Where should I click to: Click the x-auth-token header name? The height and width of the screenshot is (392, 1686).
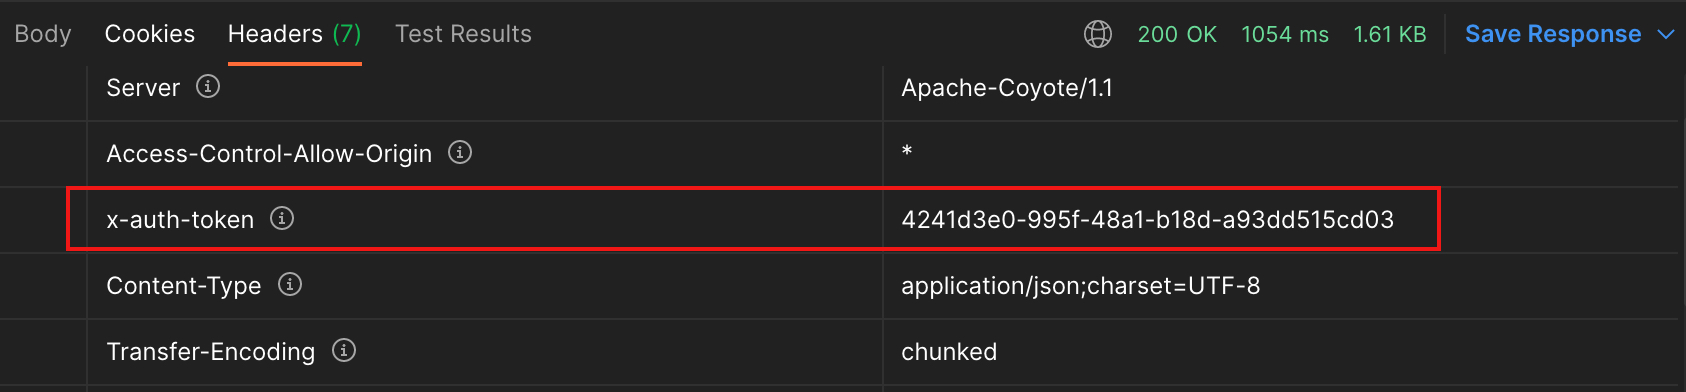click(180, 220)
